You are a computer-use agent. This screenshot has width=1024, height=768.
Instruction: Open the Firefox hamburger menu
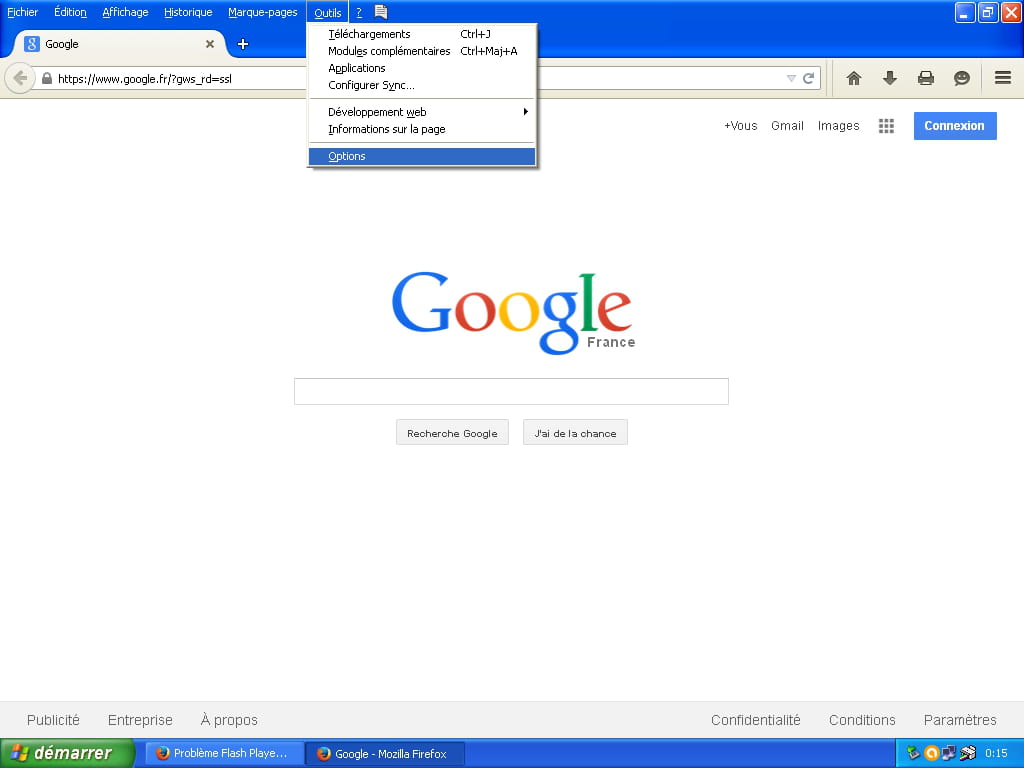coord(1002,78)
